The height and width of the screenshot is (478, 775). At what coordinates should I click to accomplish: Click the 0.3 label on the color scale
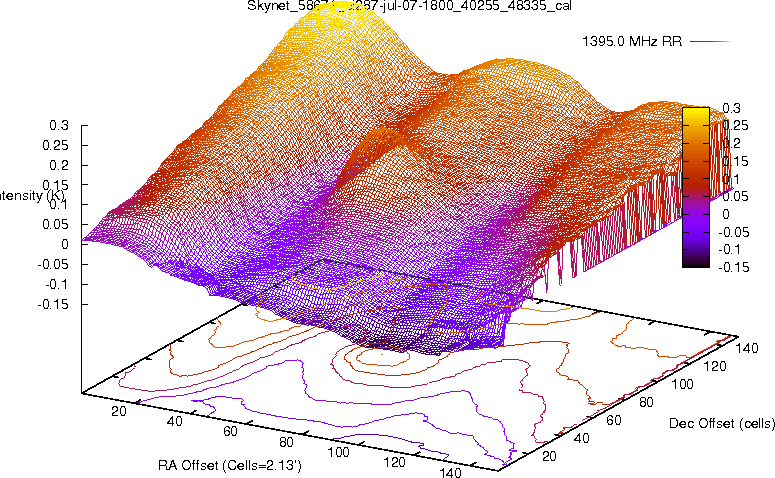pos(732,108)
